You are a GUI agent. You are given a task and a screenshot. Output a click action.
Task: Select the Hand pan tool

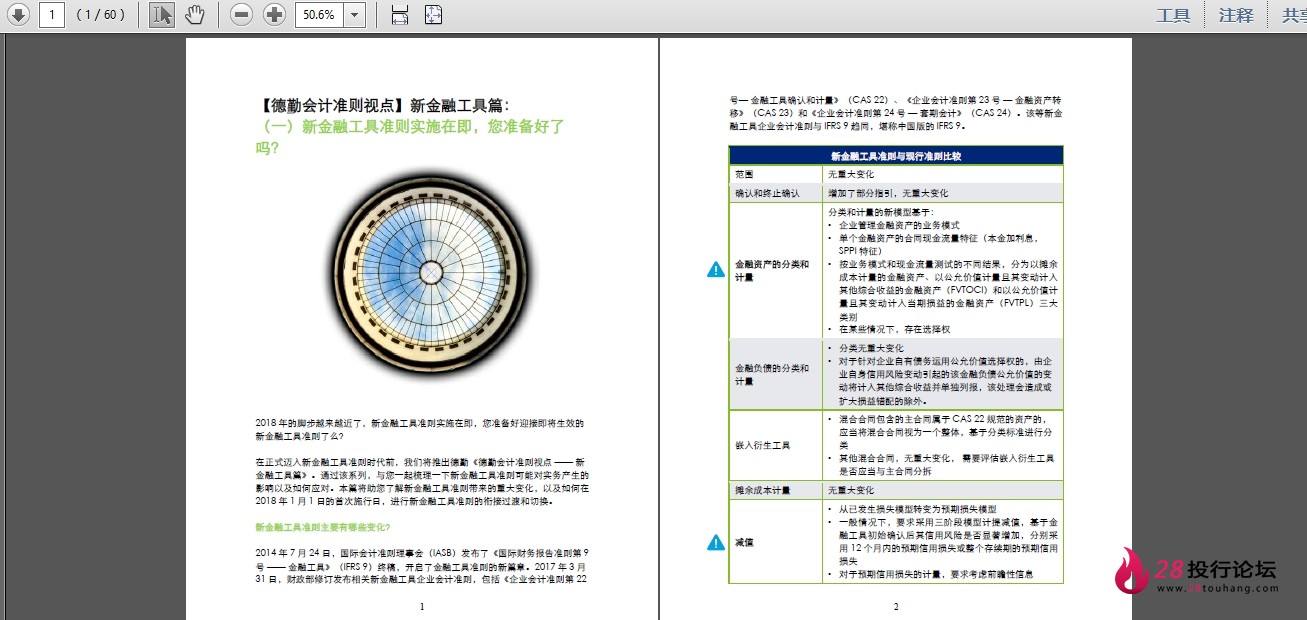click(x=196, y=15)
